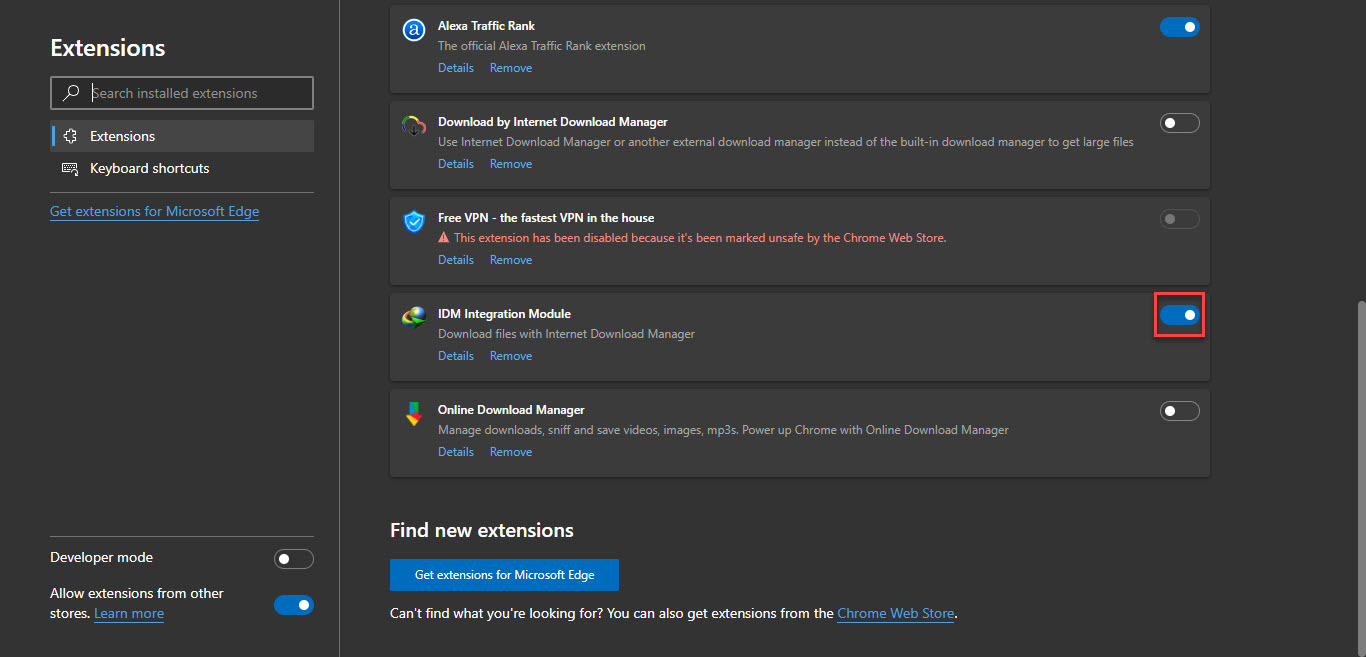
Task: Remove the Free VPN extension
Action: pos(510,260)
